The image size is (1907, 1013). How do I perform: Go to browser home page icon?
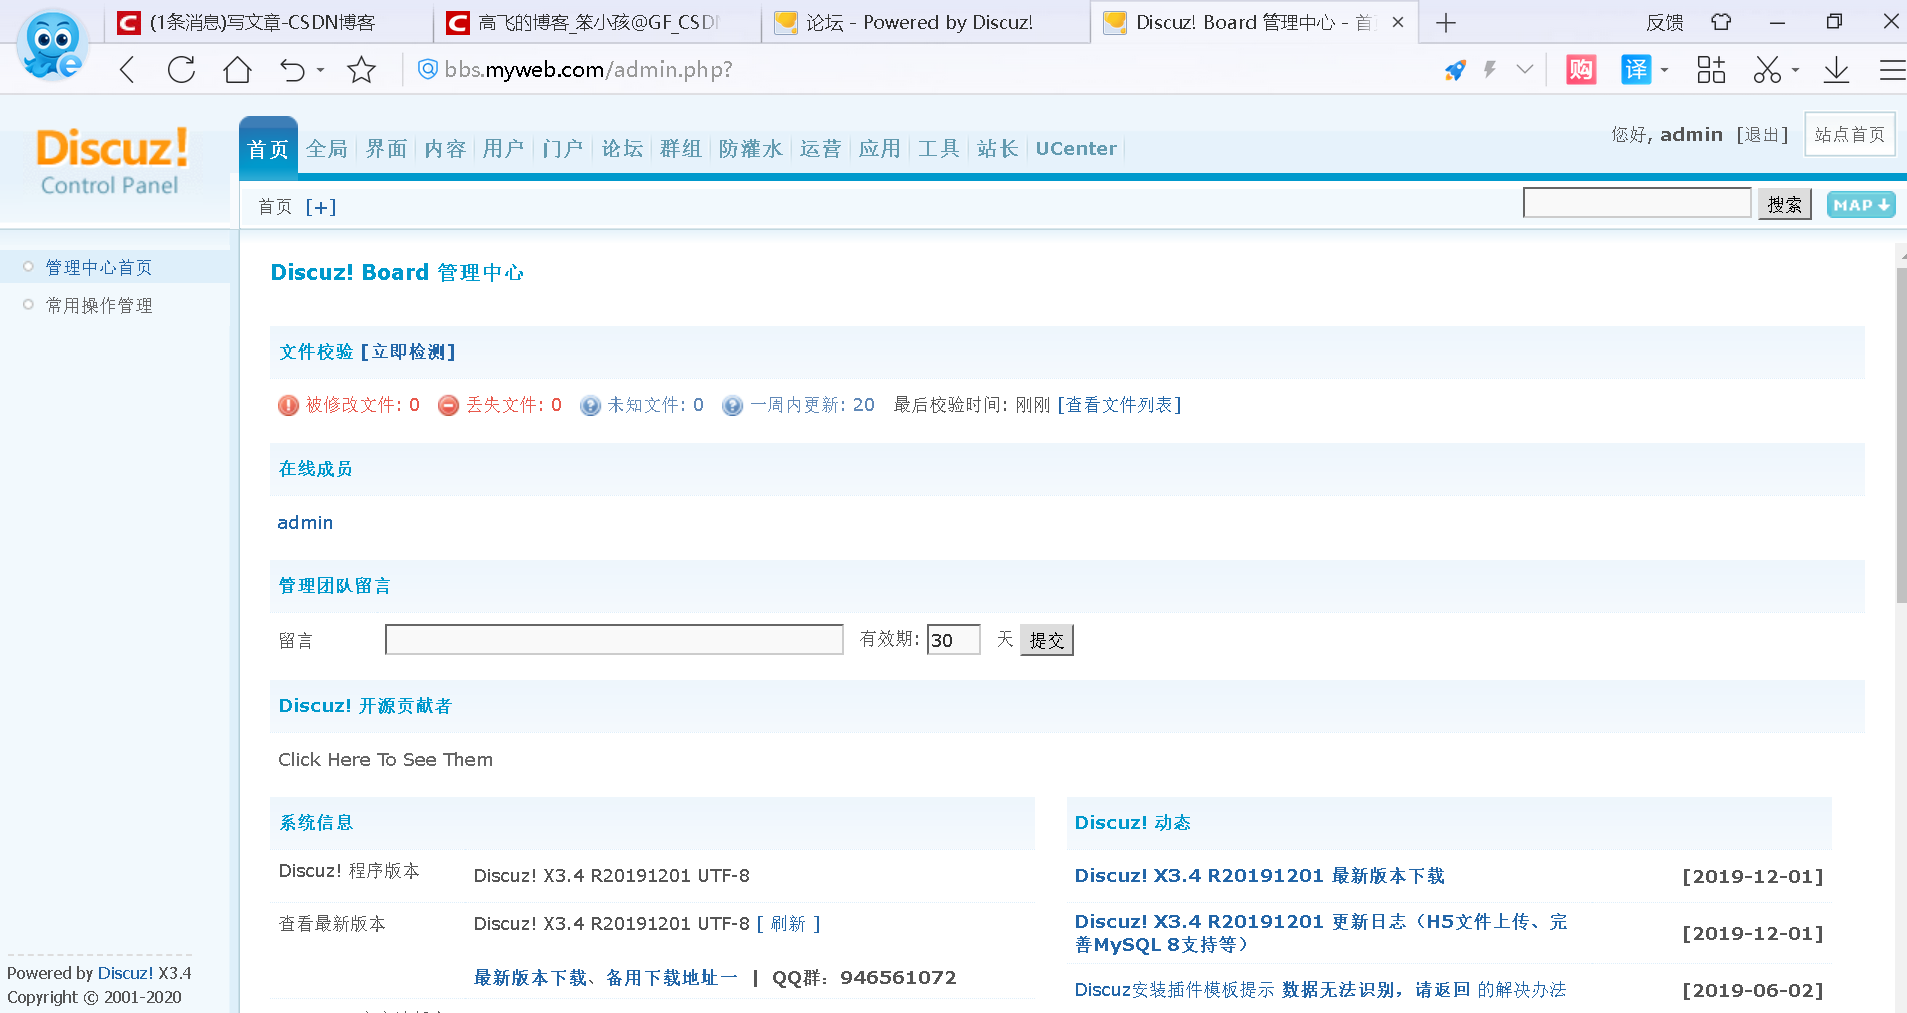click(237, 70)
